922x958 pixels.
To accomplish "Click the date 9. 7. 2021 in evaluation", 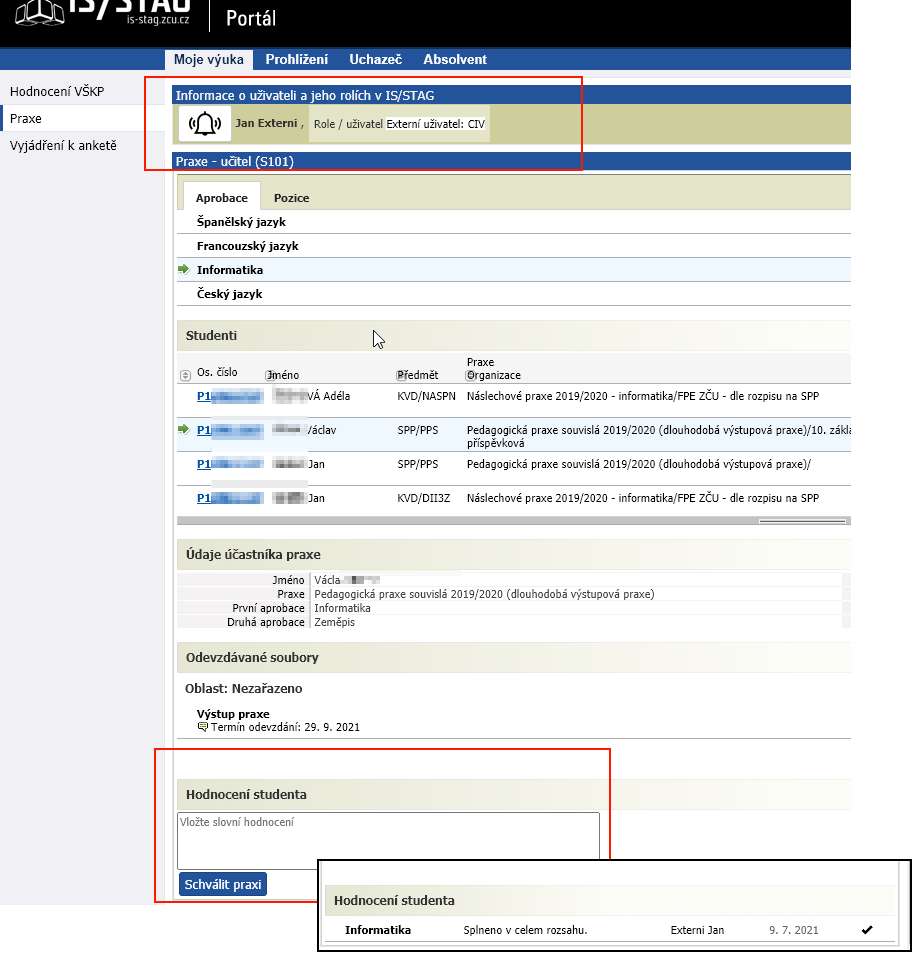I will (x=794, y=930).
